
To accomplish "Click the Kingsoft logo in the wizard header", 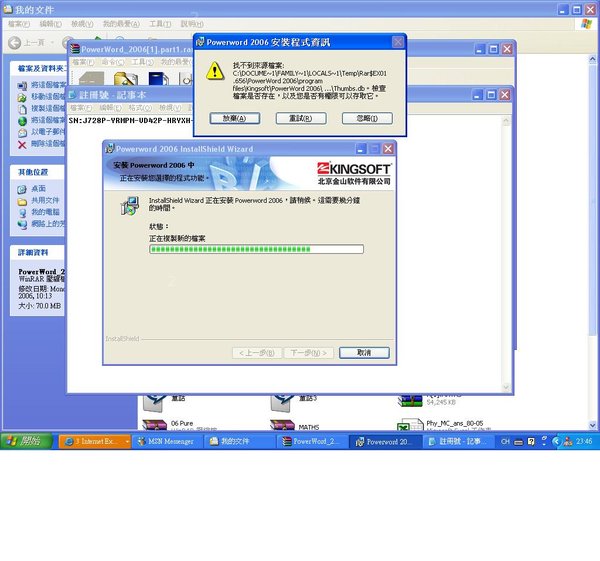I will coord(354,173).
